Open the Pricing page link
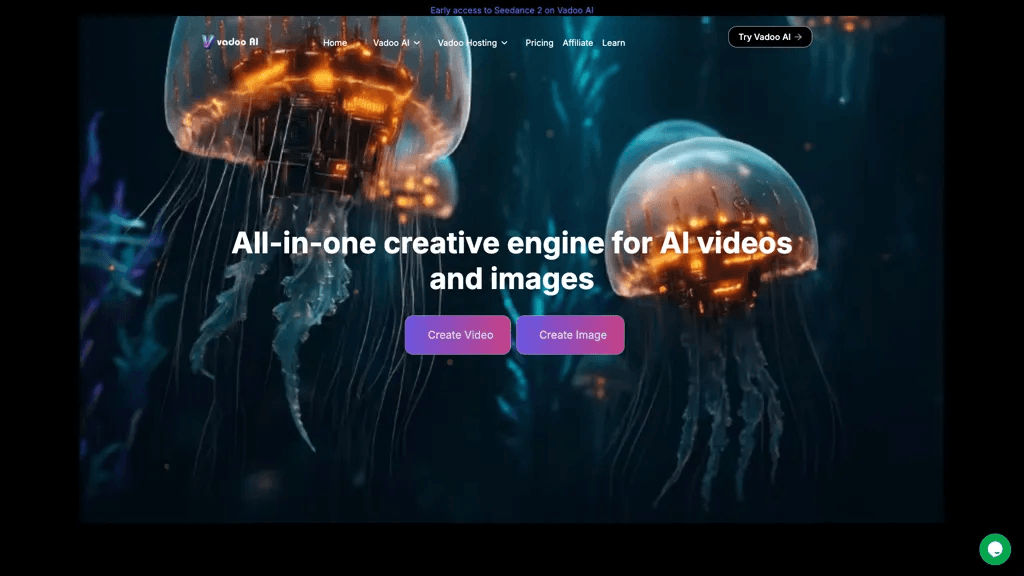The width and height of the screenshot is (1024, 576). (x=539, y=43)
